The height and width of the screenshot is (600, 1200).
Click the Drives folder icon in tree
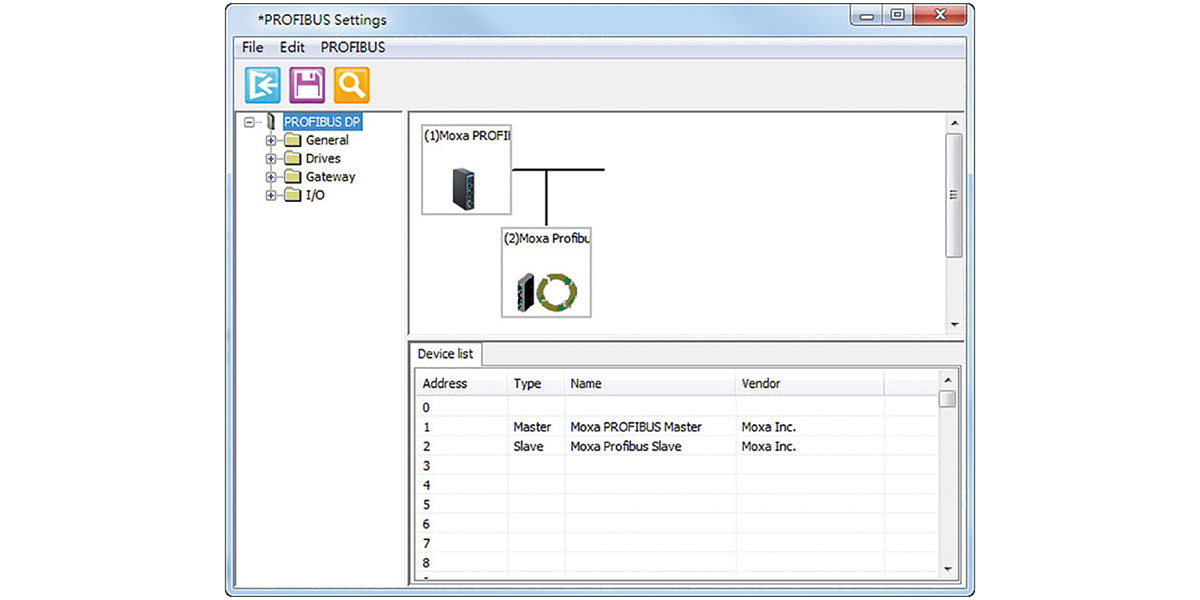(292, 159)
